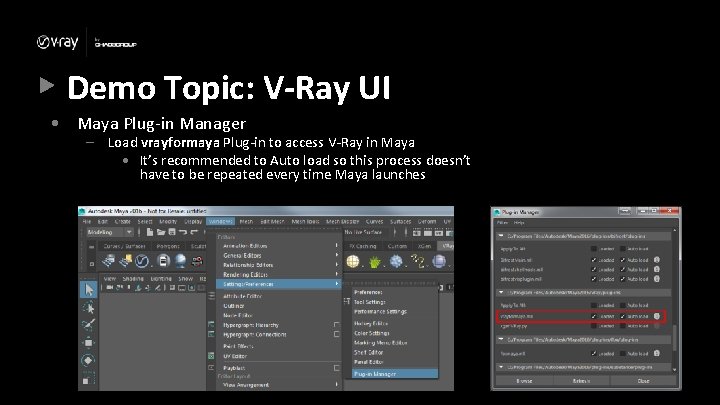Open Help menu in Plug-in Manager
Image resolution: width=720 pixels, height=405 pixels.
519,223
